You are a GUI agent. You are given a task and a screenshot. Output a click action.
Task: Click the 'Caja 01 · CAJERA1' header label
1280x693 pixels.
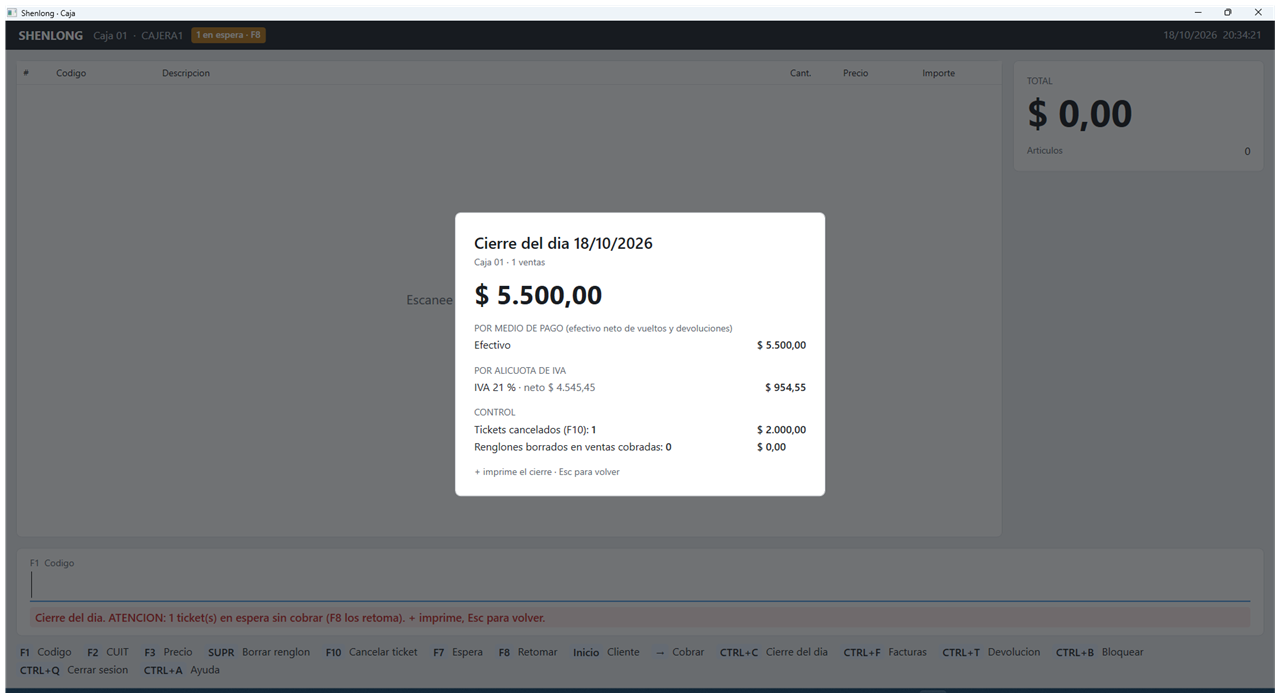(138, 35)
